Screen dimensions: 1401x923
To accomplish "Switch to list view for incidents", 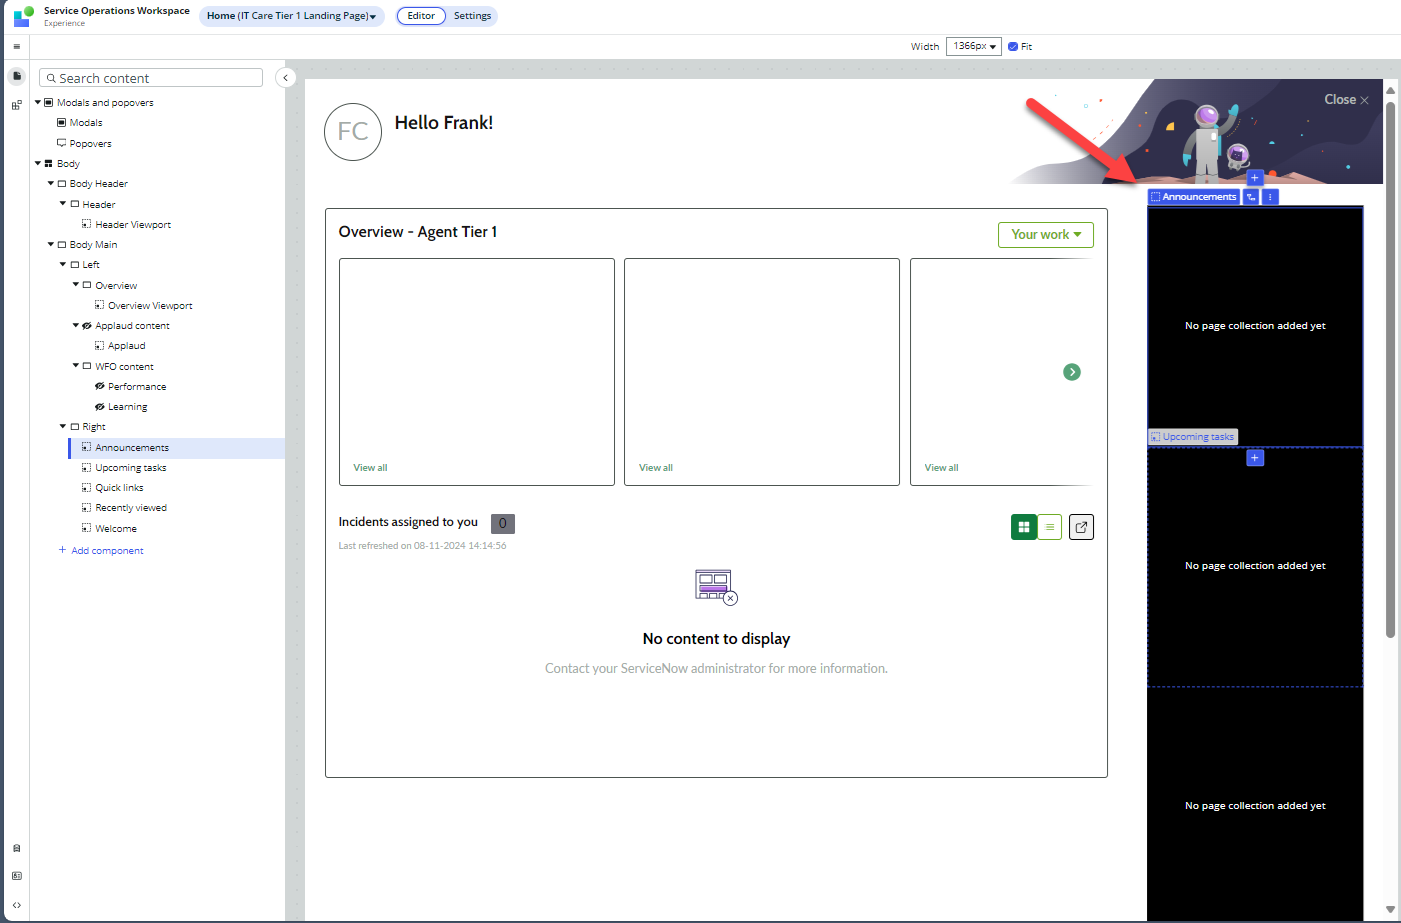I will [1050, 527].
